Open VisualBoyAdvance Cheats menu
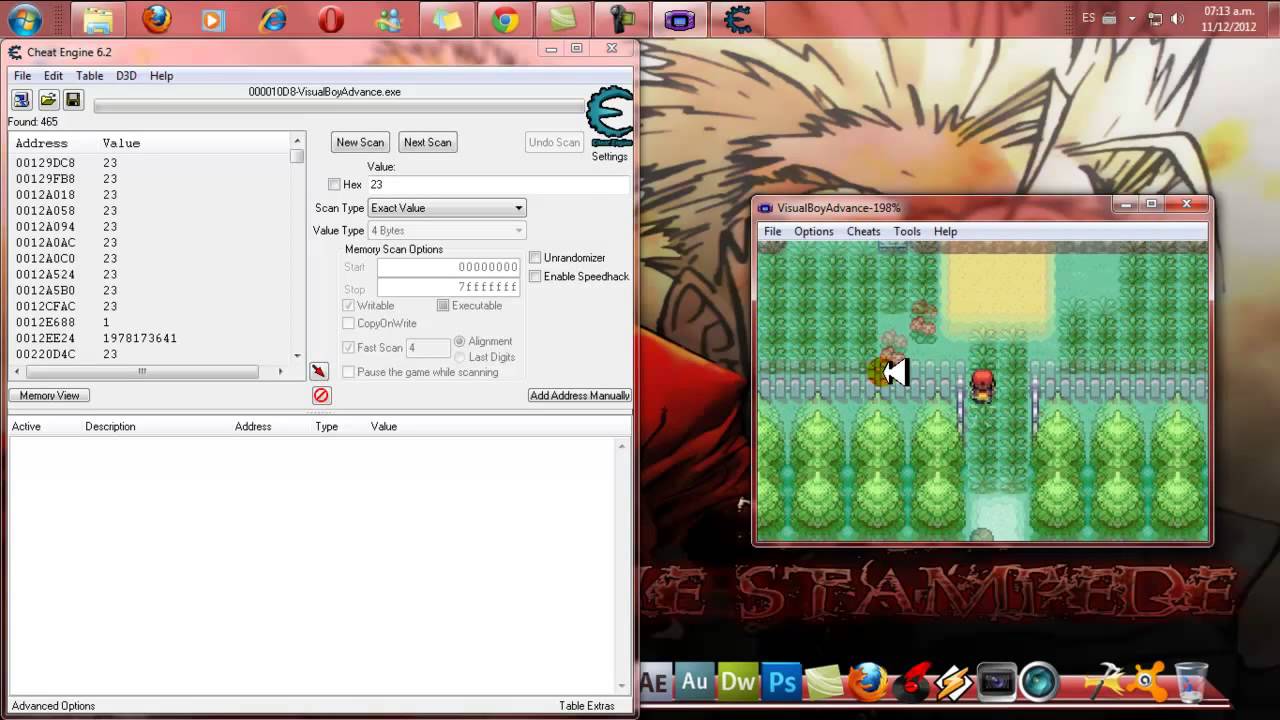Screen dimensions: 1280x720 click(x=863, y=232)
